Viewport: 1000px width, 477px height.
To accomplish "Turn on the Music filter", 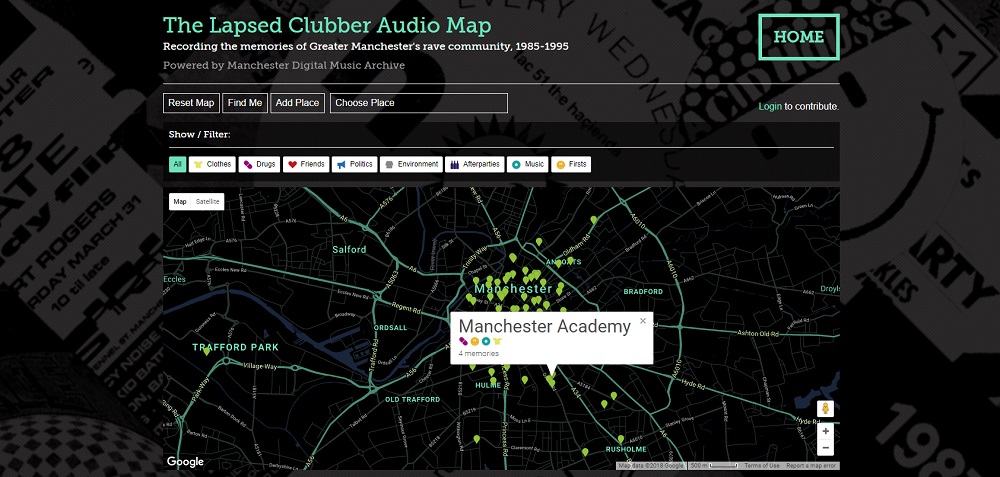I will coord(528,164).
